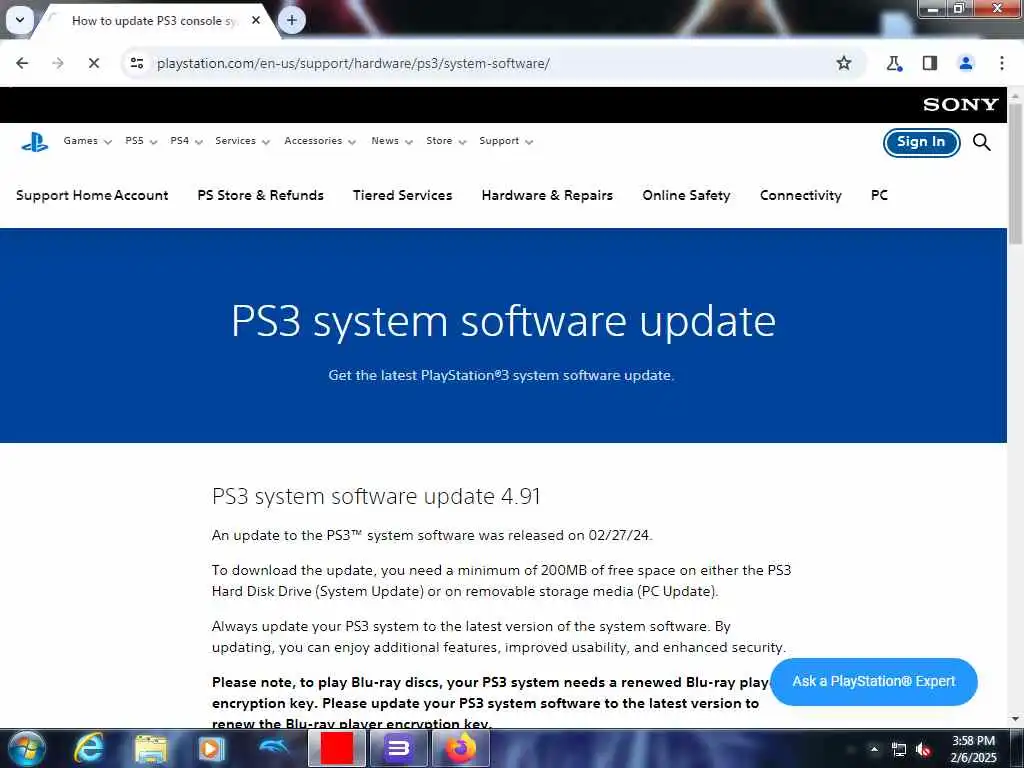1024x768 pixels.
Task: Open the Chrome three-dot menu
Action: [1001, 63]
